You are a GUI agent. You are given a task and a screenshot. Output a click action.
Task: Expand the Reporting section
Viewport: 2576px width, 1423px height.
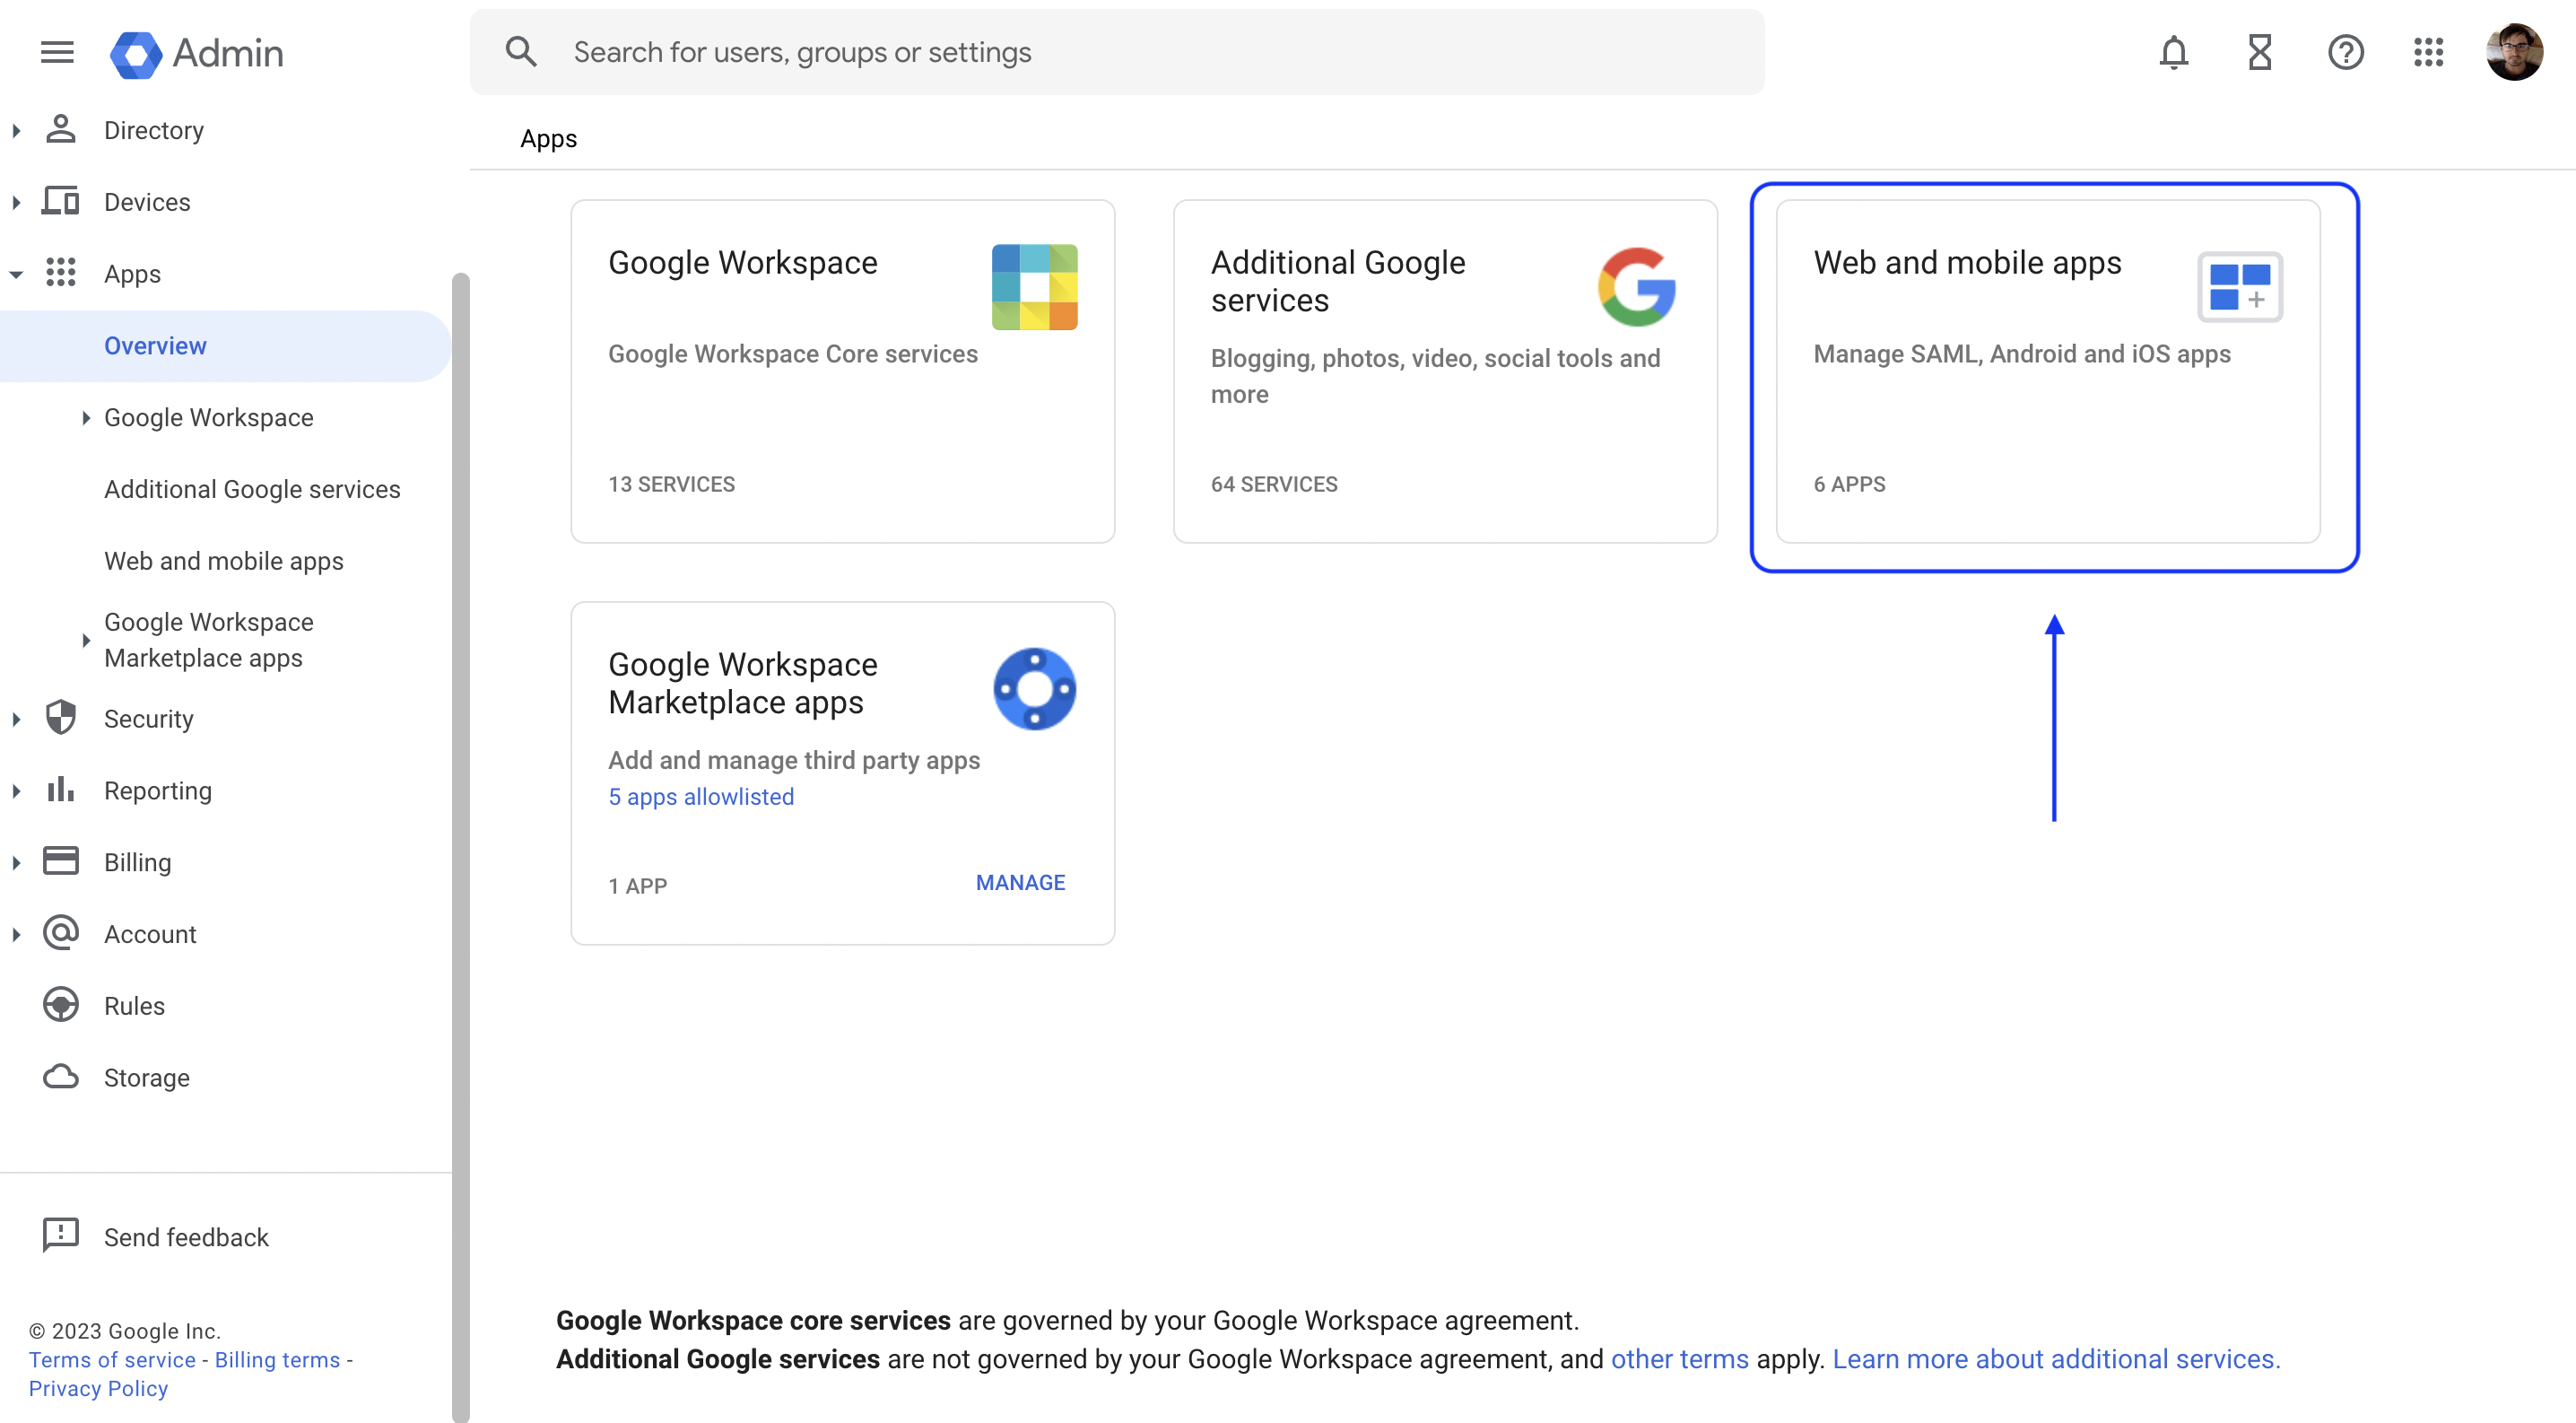point(16,791)
